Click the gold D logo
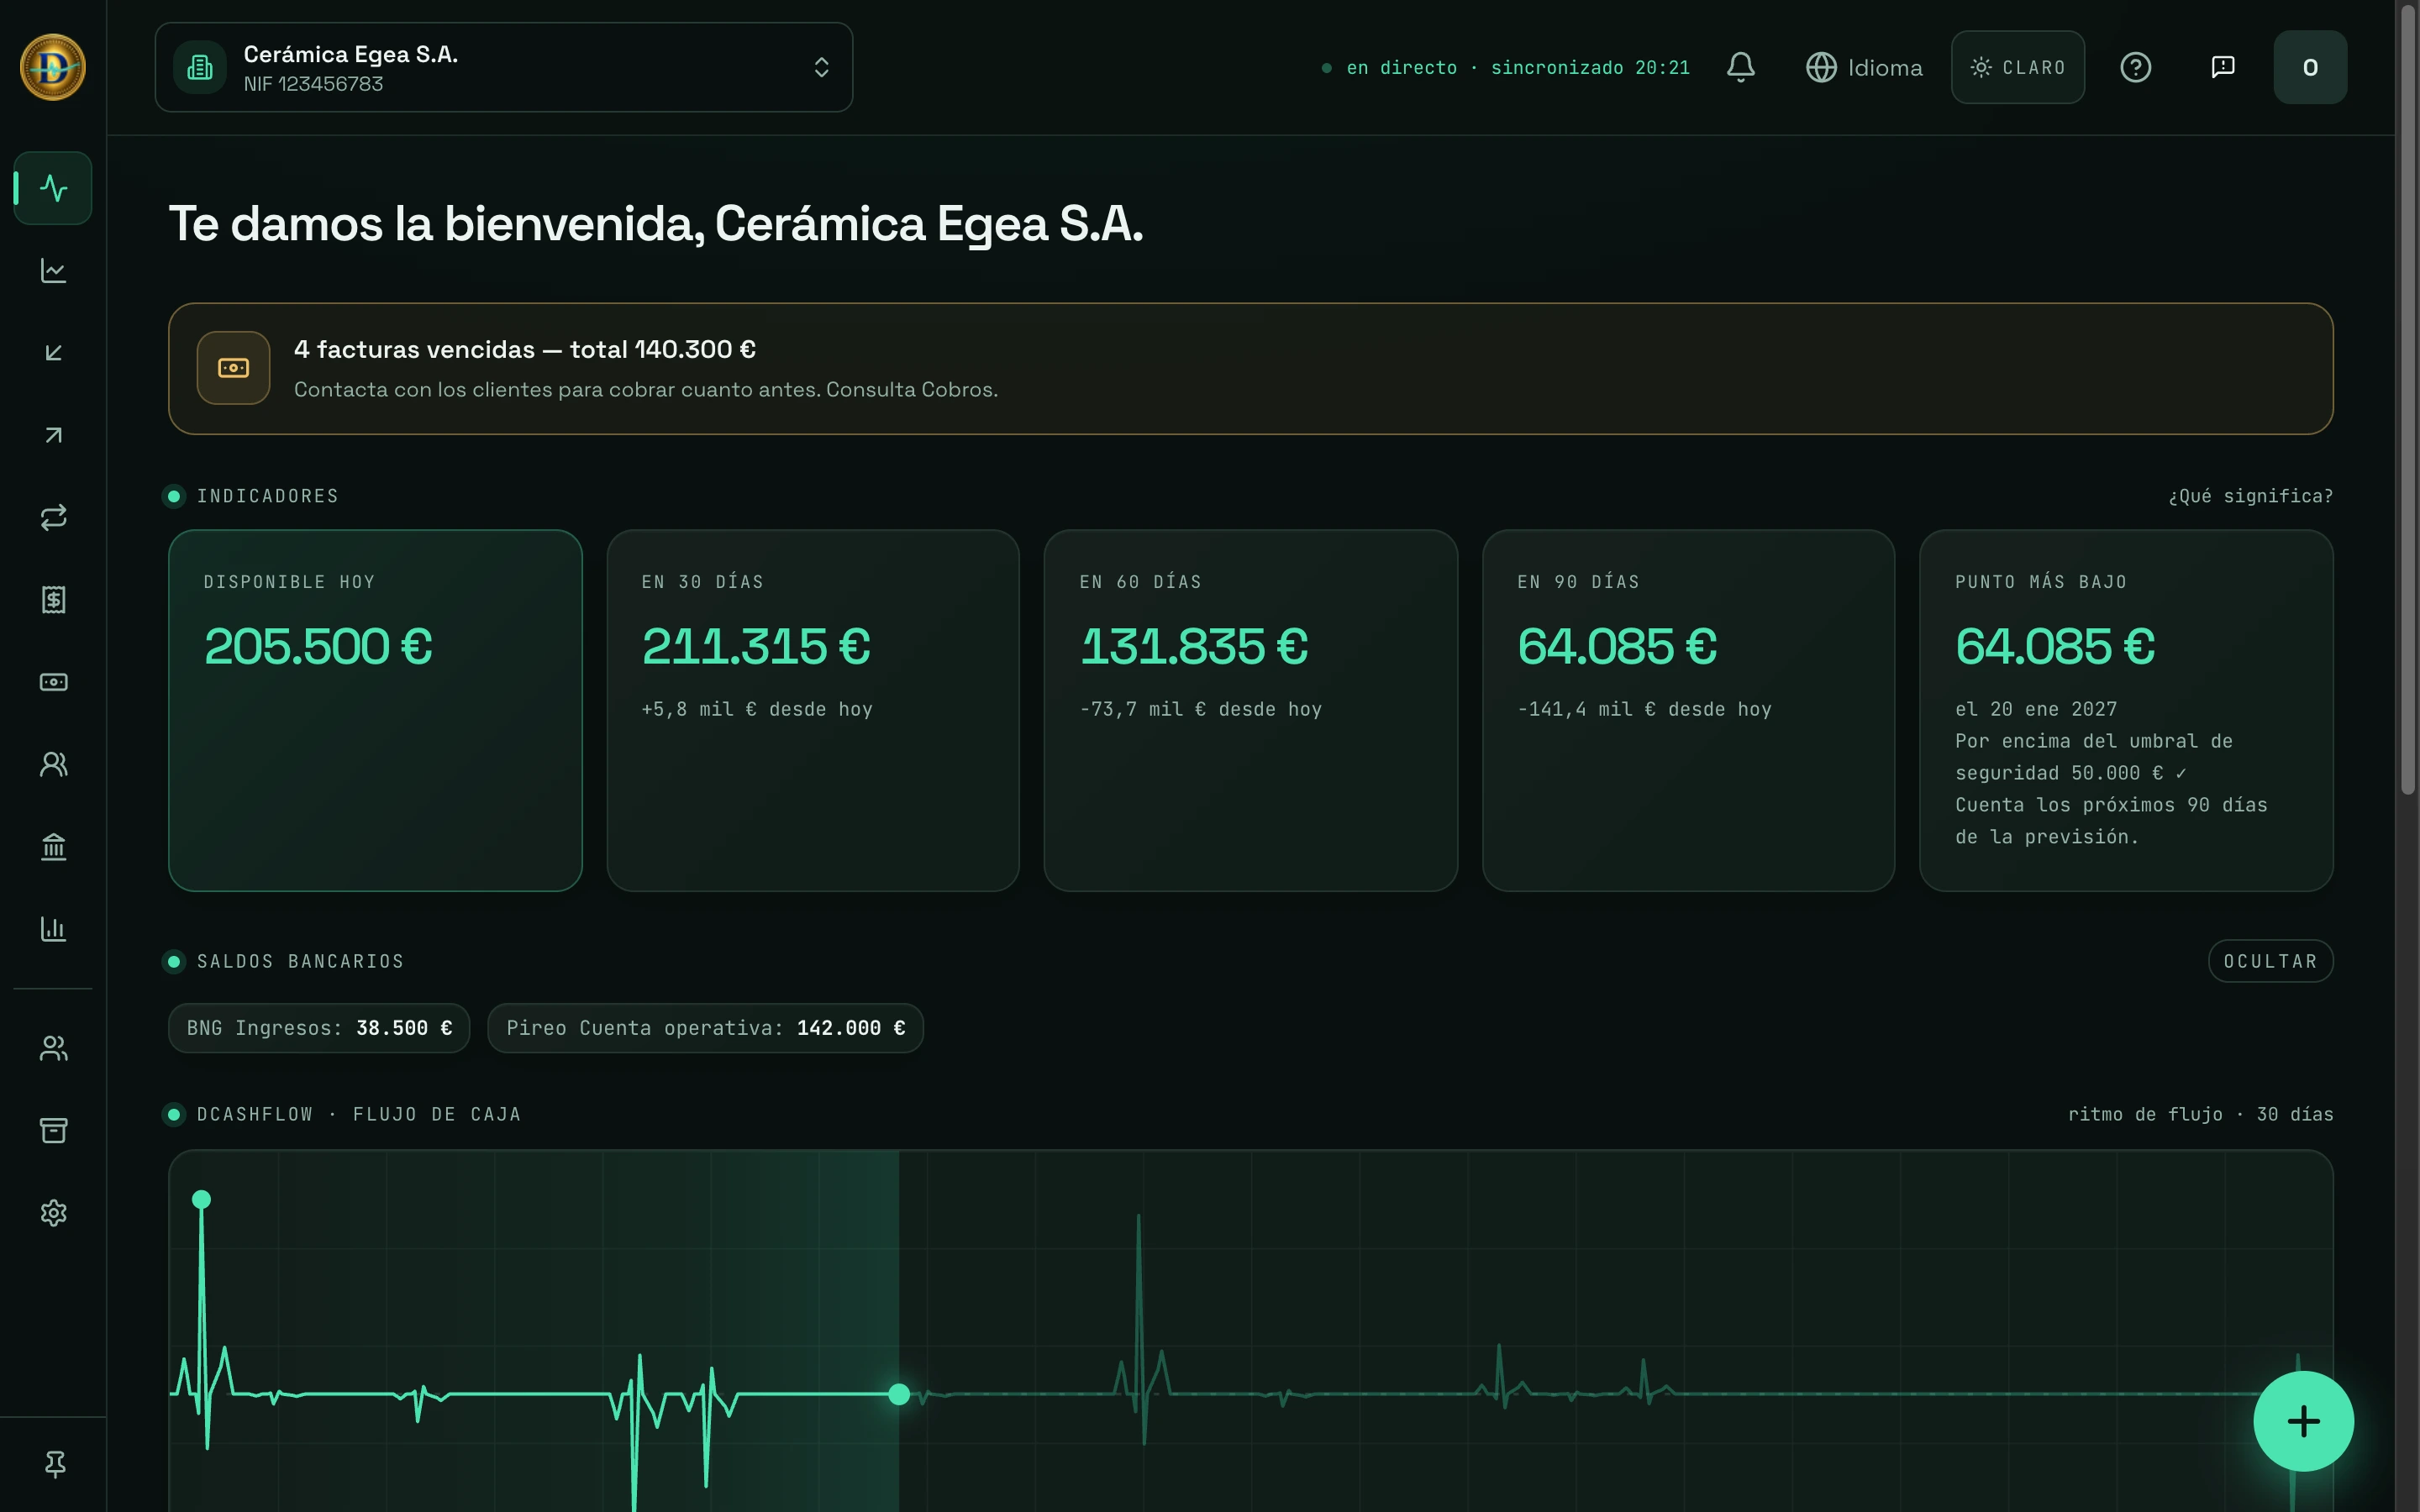Screen dimensions: 2420x1512 (53, 67)
